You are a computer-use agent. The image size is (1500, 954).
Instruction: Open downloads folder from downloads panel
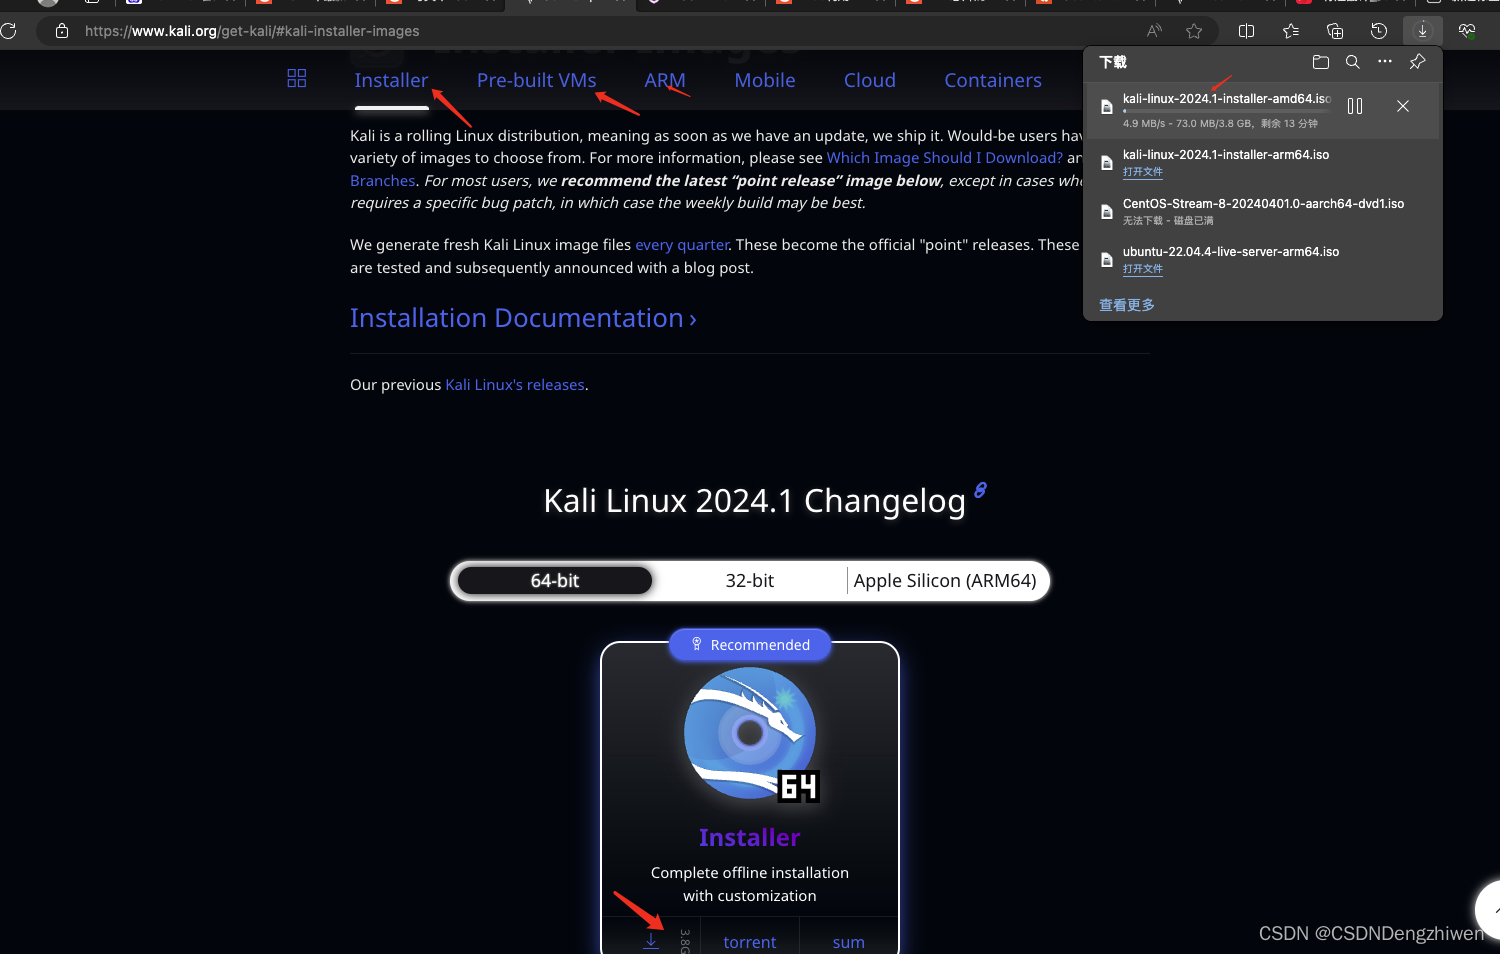click(1320, 62)
